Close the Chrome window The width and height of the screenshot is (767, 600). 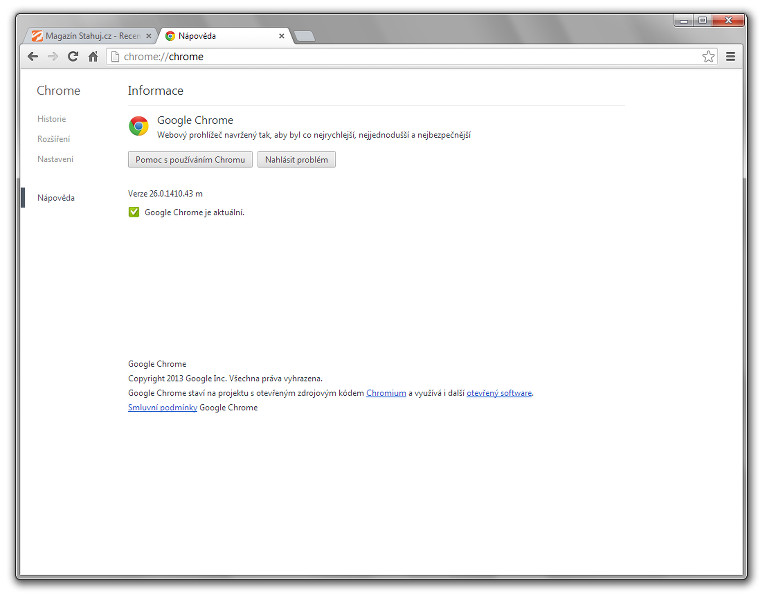[x=728, y=21]
